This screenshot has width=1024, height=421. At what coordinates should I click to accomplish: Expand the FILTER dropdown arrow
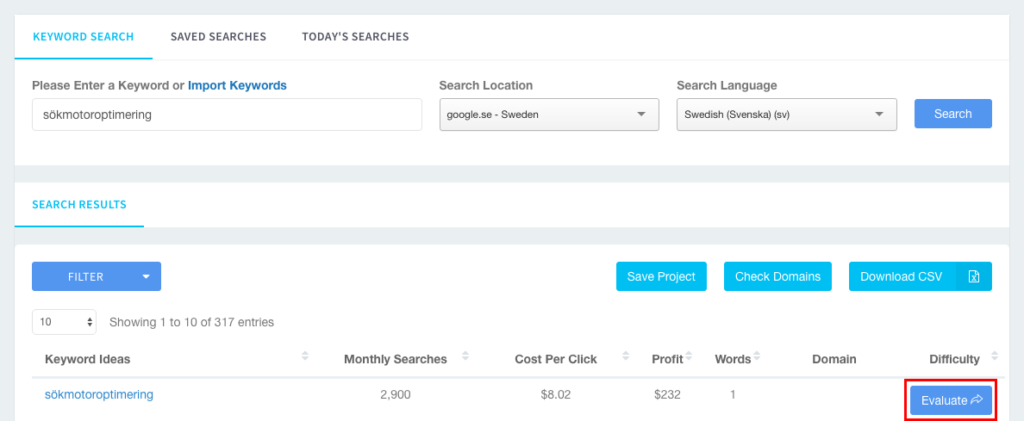click(x=146, y=277)
